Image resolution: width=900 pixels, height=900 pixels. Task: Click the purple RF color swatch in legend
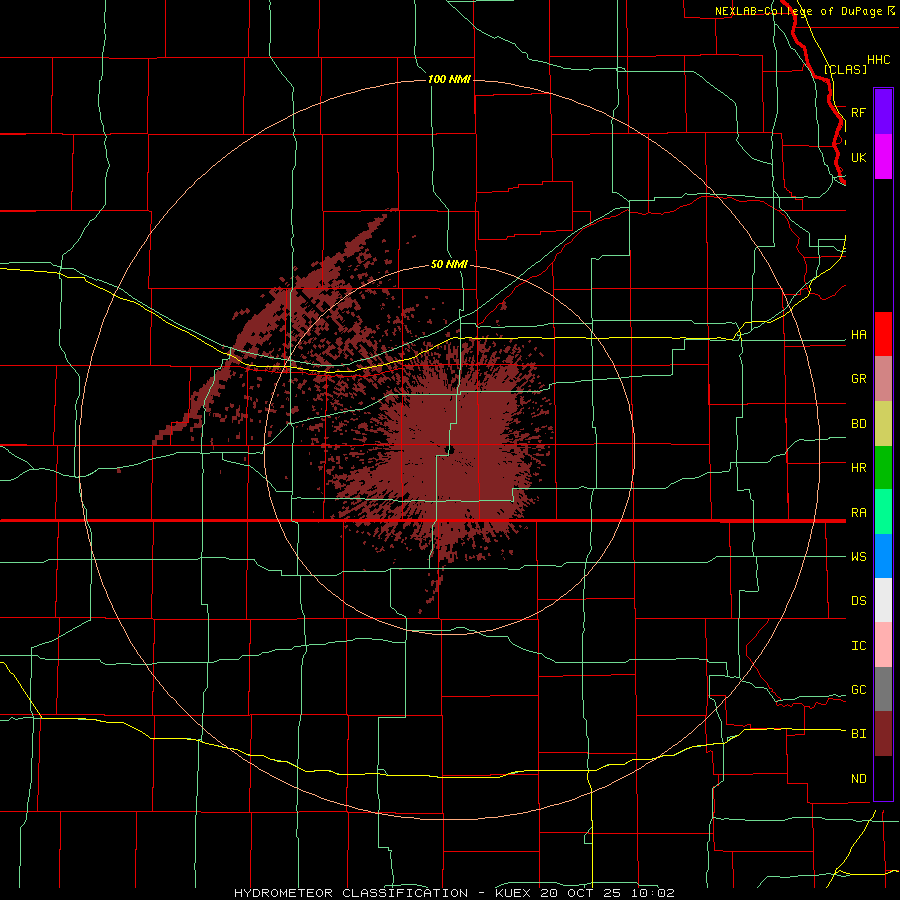click(x=883, y=112)
